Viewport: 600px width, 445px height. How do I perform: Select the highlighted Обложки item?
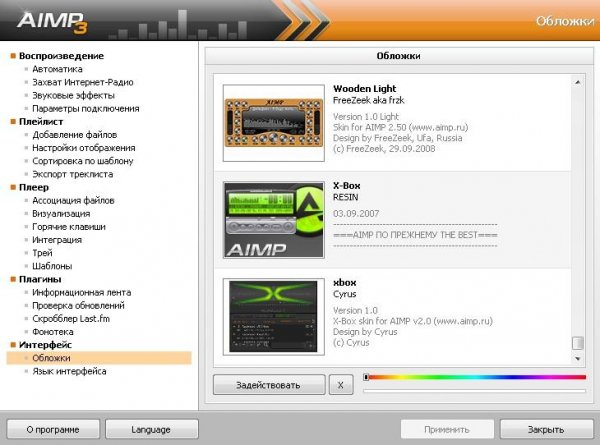pos(99,358)
